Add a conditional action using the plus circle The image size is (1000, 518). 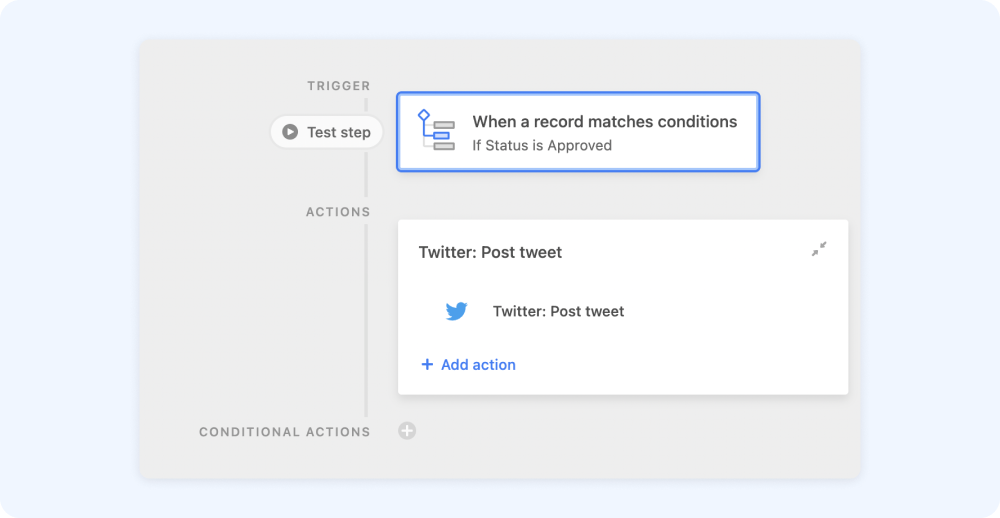(407, 431)
